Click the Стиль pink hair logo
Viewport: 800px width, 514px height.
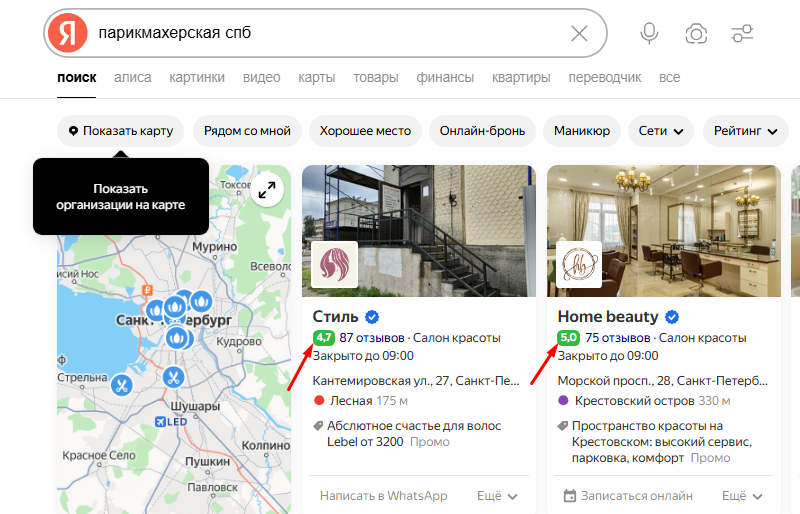(x=335, y=265)
